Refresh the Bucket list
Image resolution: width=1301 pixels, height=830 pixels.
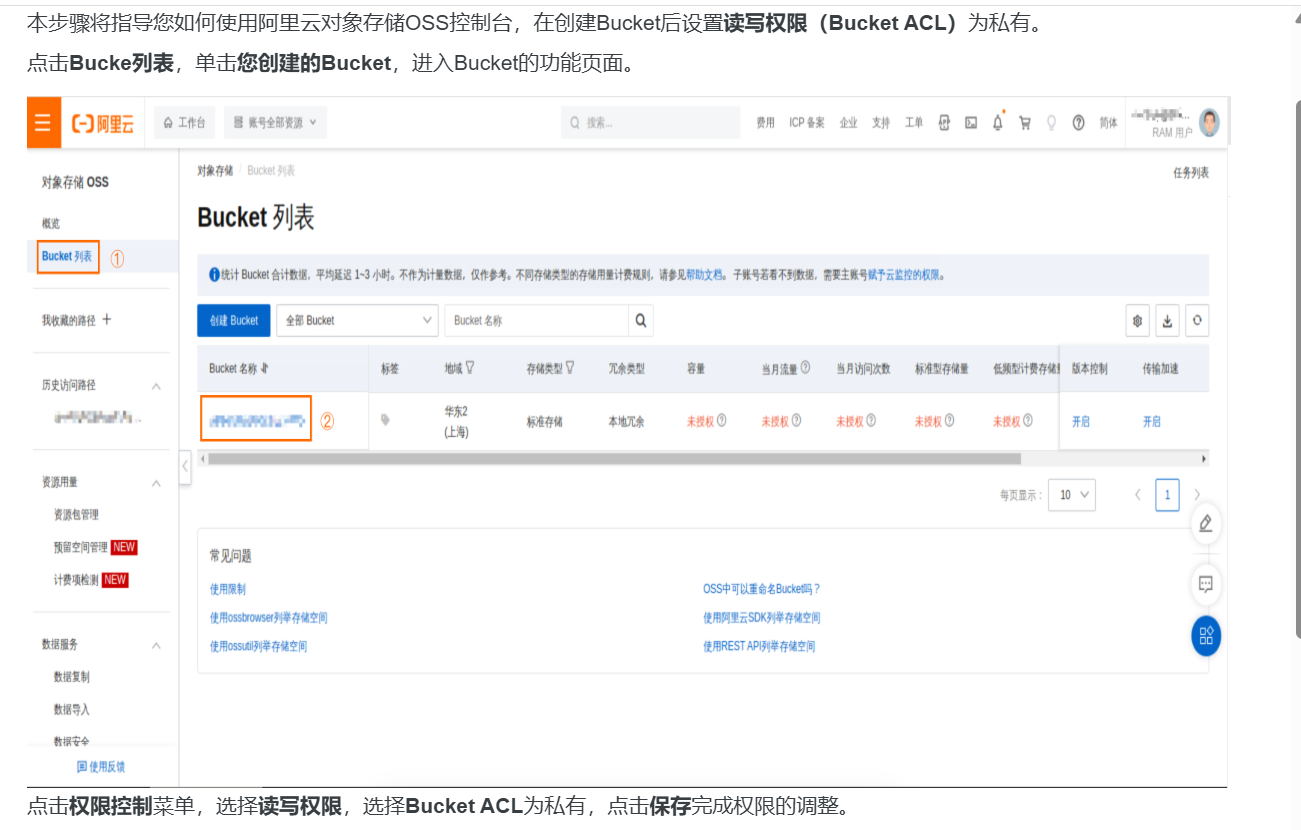1197,321
